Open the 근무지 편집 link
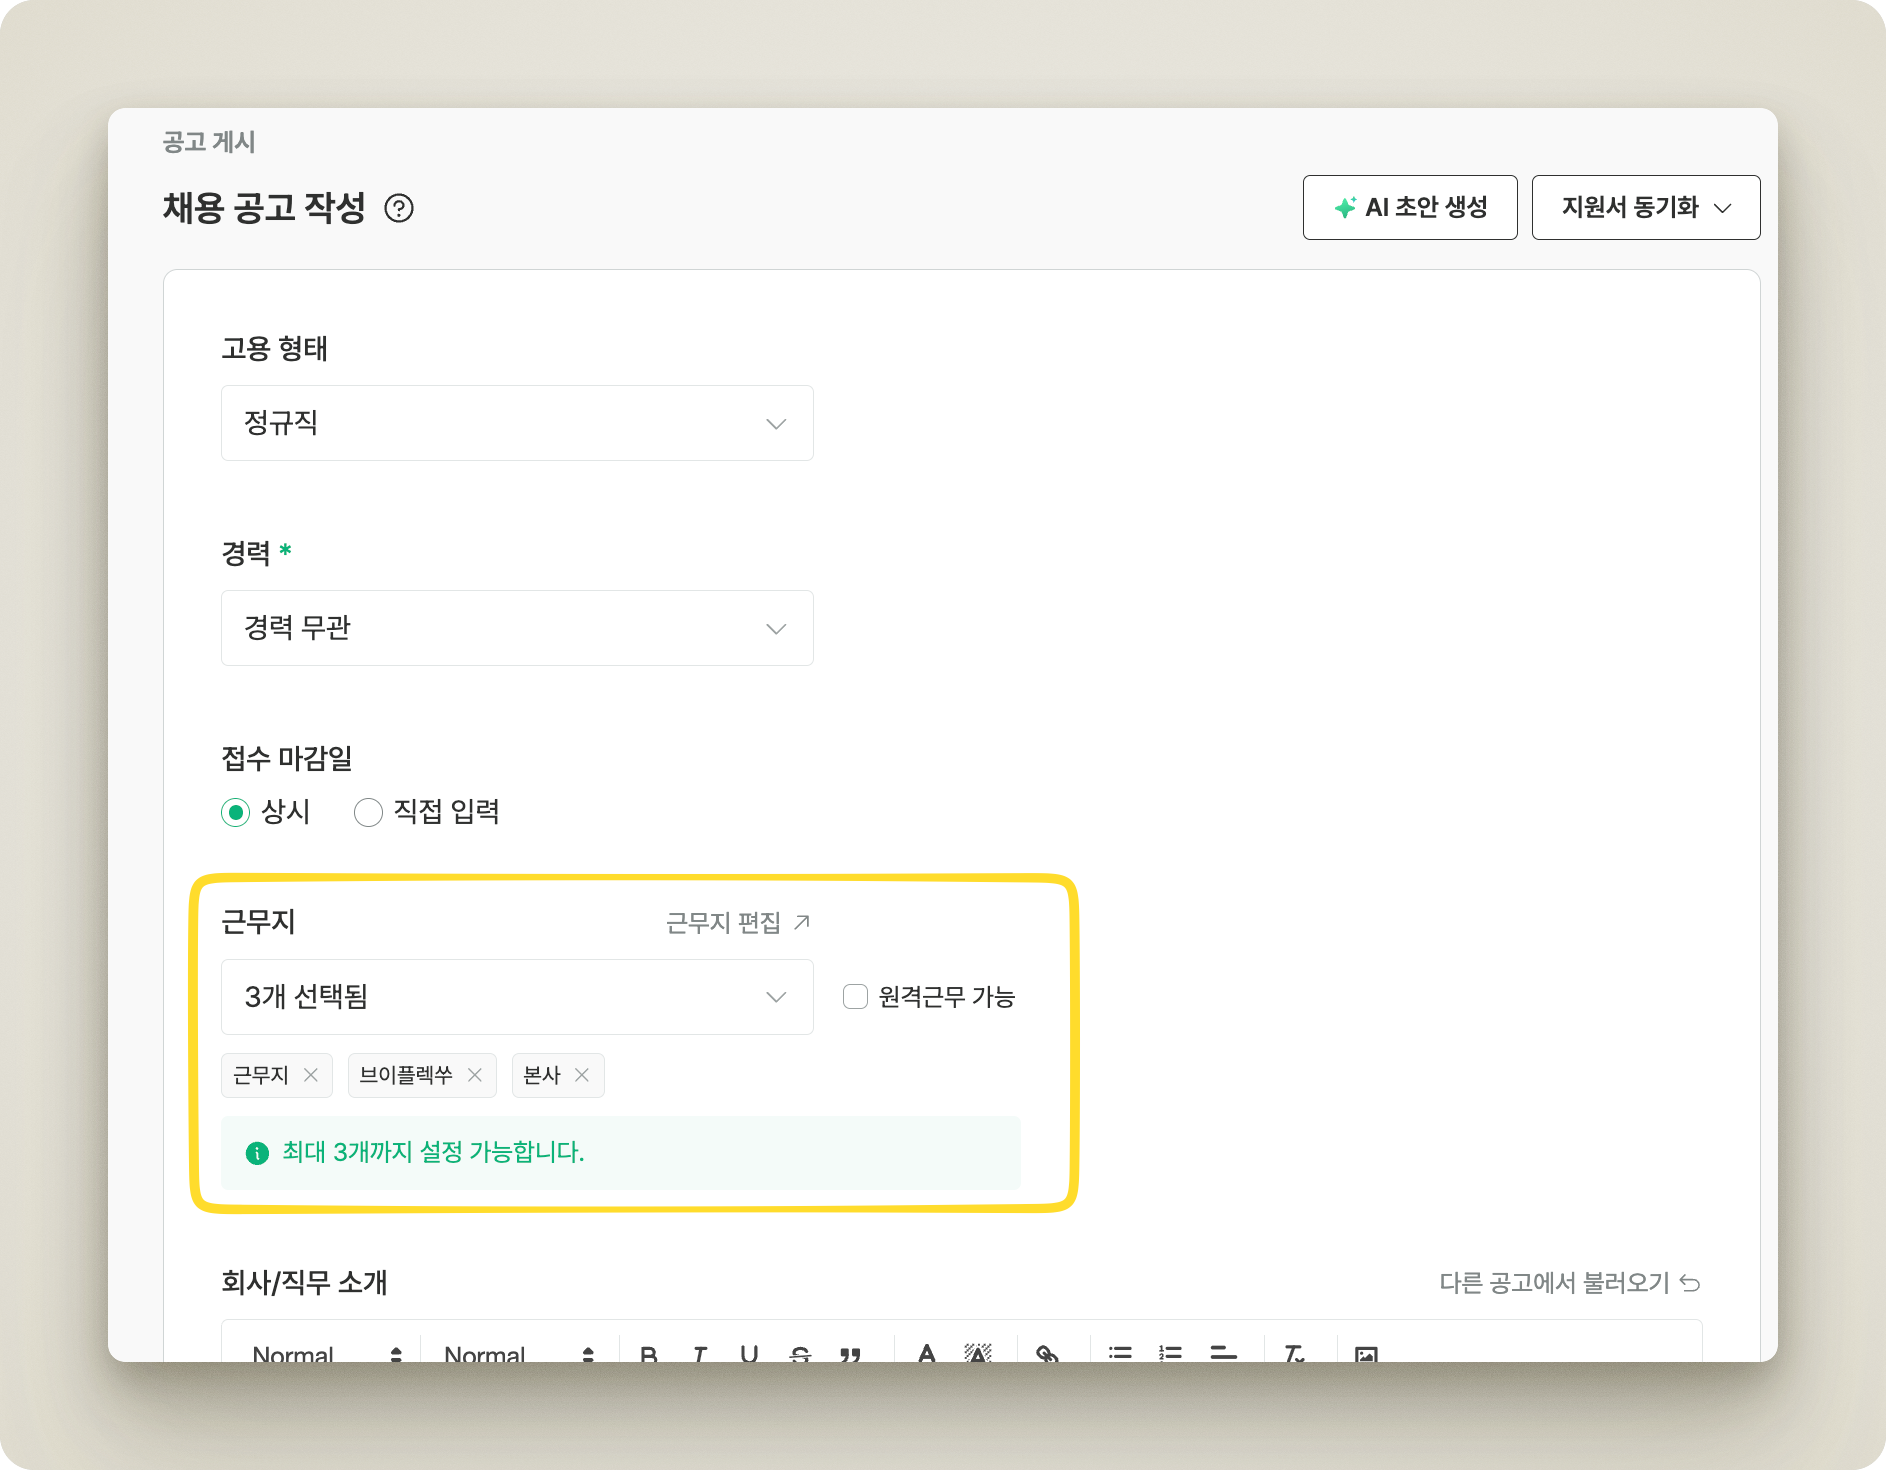 [x=738, y=922]
